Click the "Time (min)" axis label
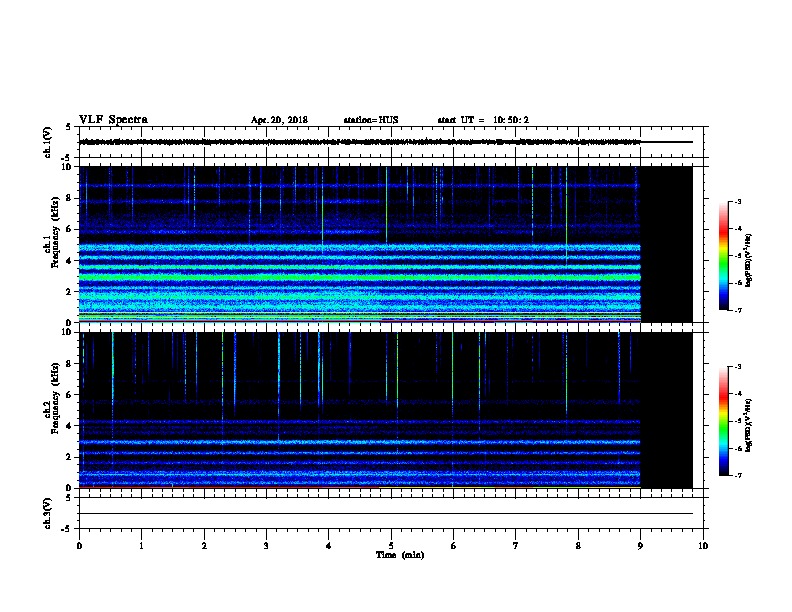The image size is (792, 612). point(400,555)
